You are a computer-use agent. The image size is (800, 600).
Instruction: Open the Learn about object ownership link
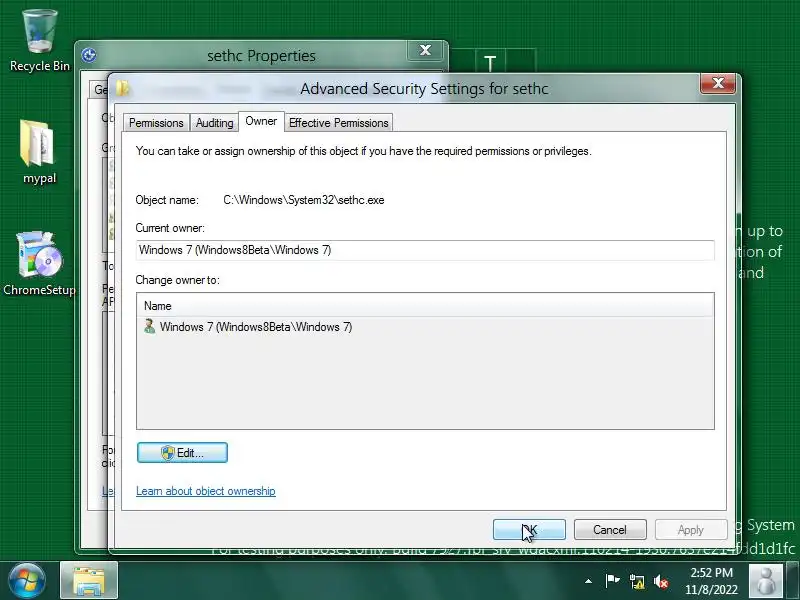(206, 491)
